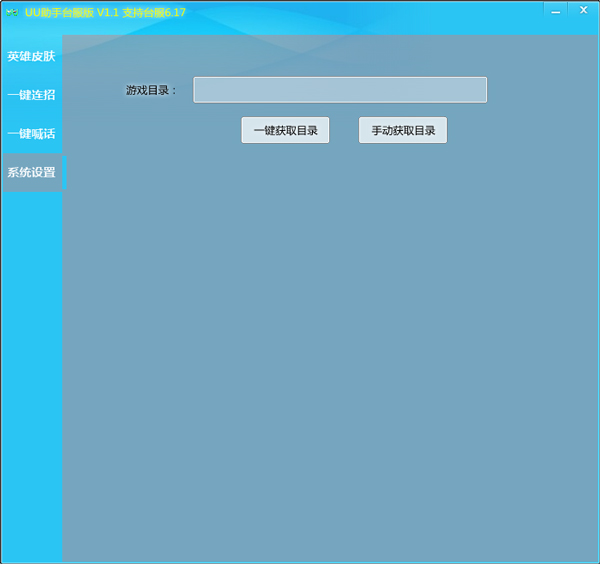Switch to the 一键连招 tab
This screenshot has height=564, width=600.
(x=31, y=95)
